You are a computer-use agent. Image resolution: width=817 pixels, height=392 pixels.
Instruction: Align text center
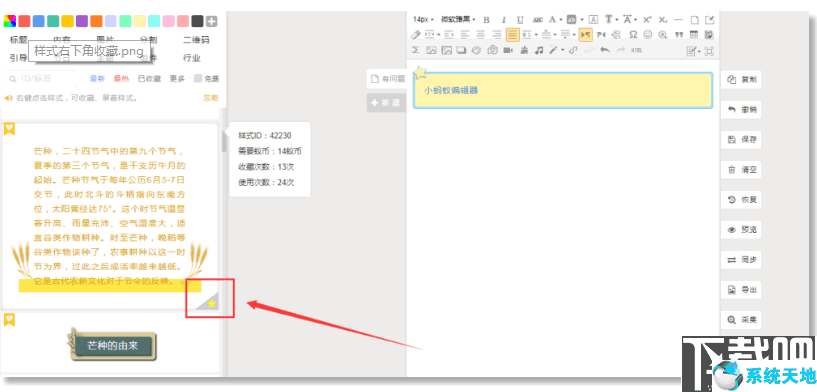[x=480, y=35]
